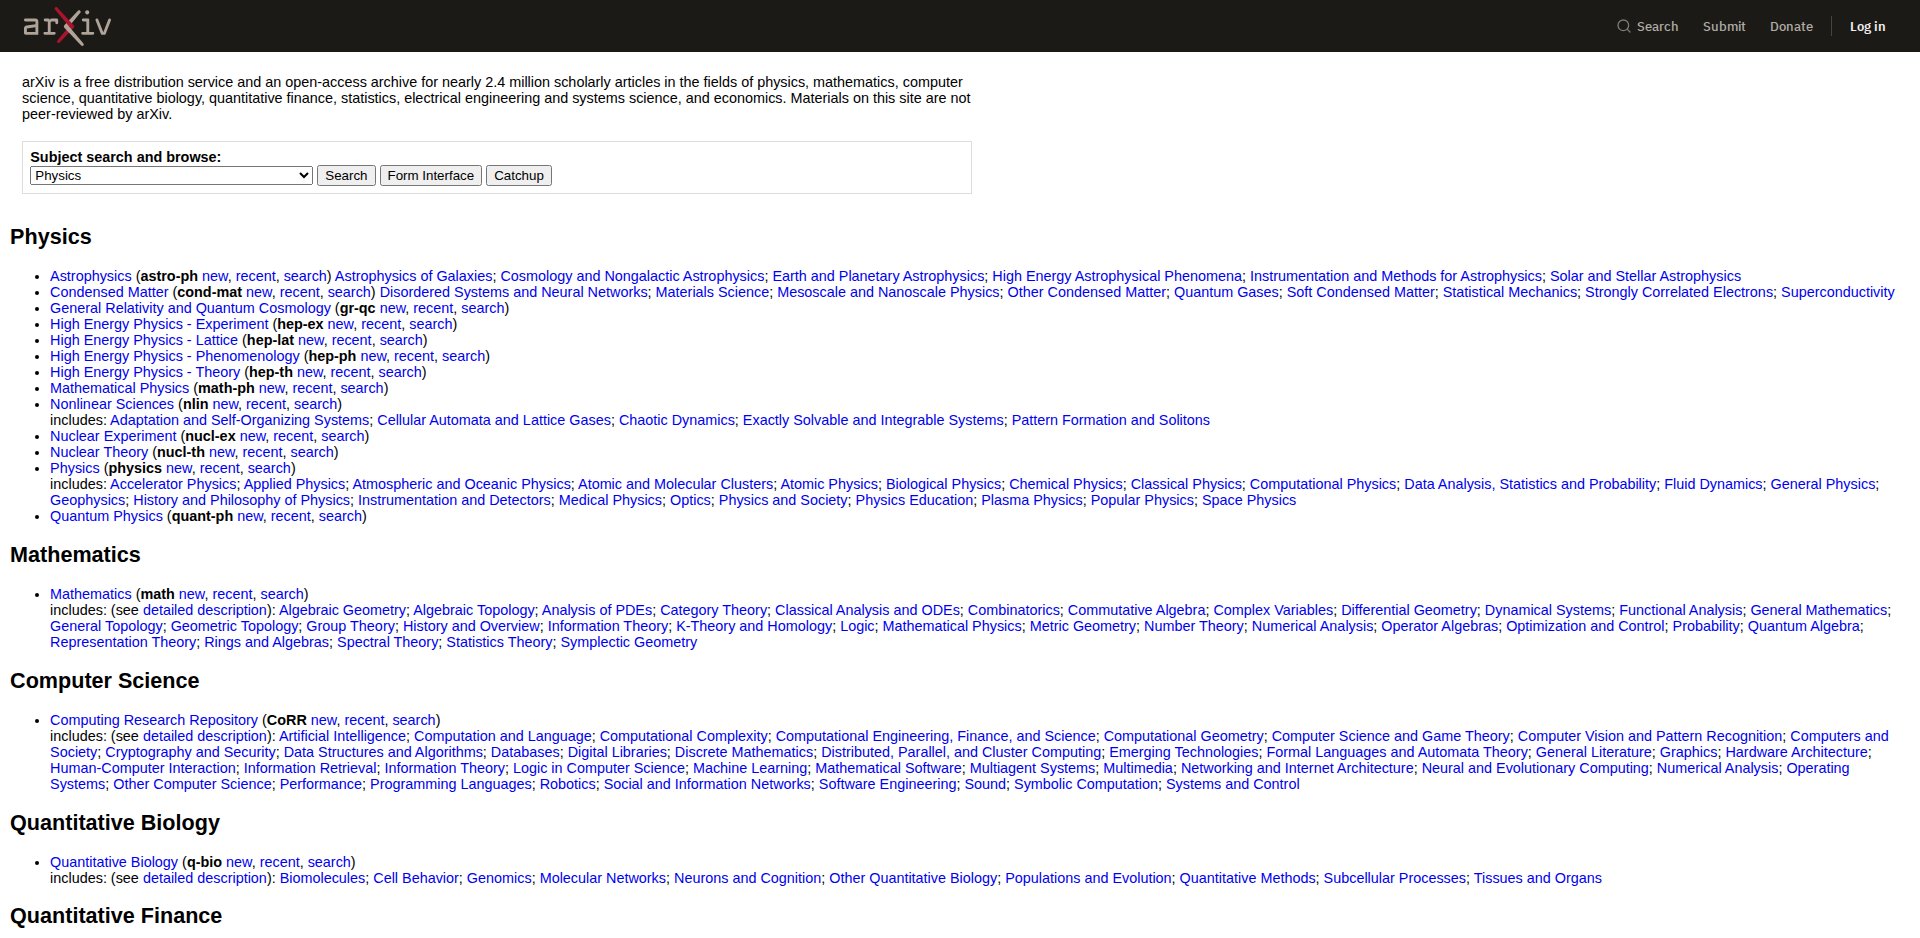Click the Form Interface button

(431, 176)
